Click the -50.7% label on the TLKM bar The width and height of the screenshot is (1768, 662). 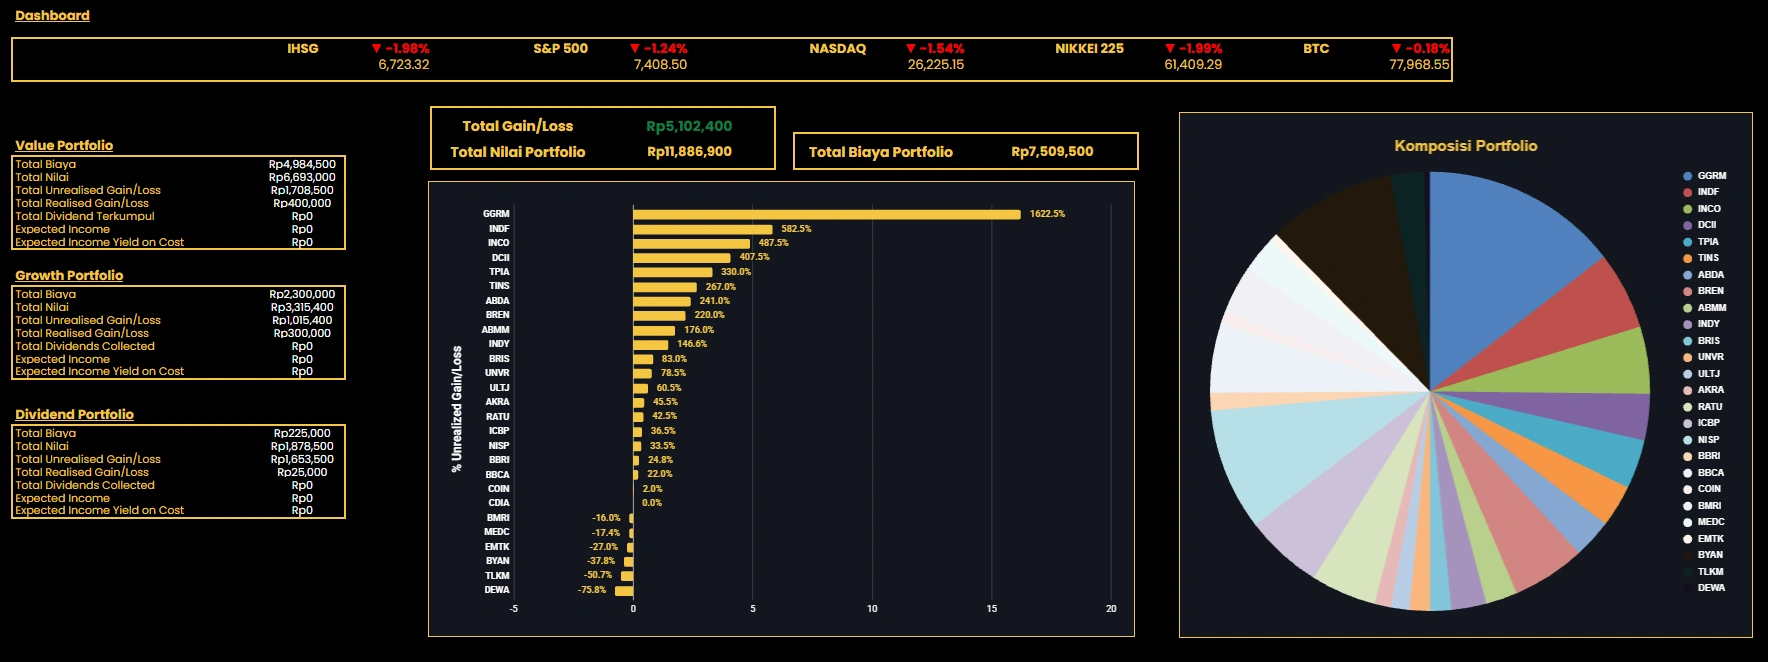coord(598,575)
